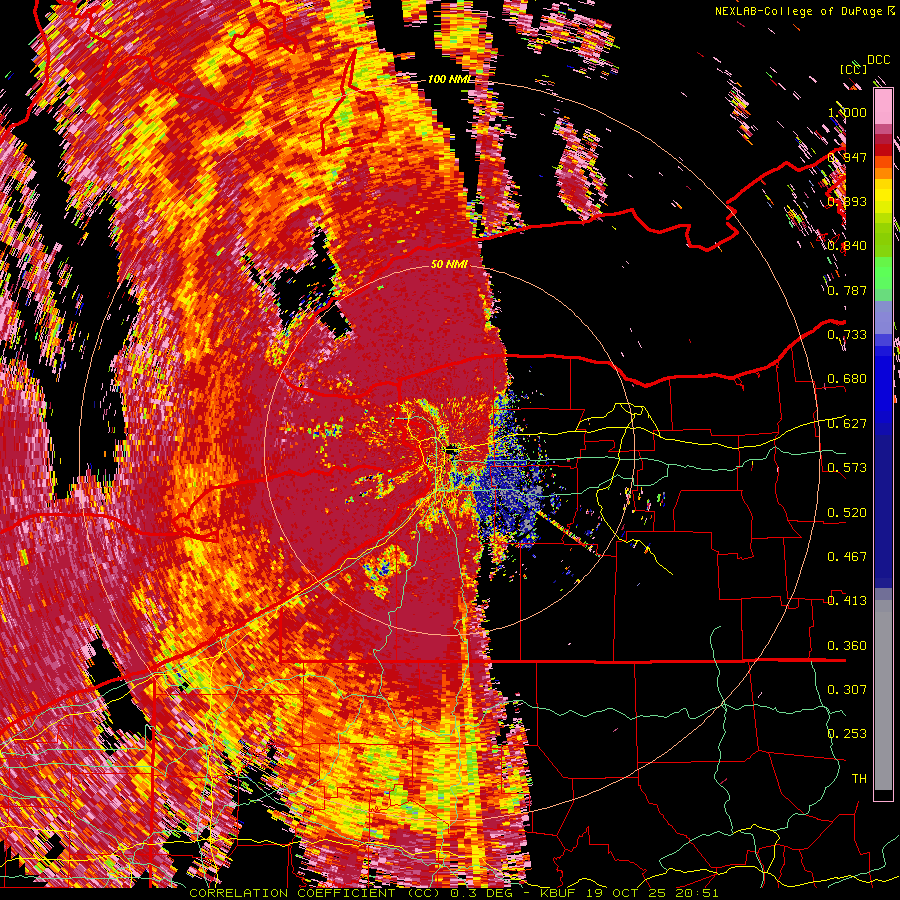Click the 0.947 legend value
This screenshot has height=900, width=900.
coord(847,157)
